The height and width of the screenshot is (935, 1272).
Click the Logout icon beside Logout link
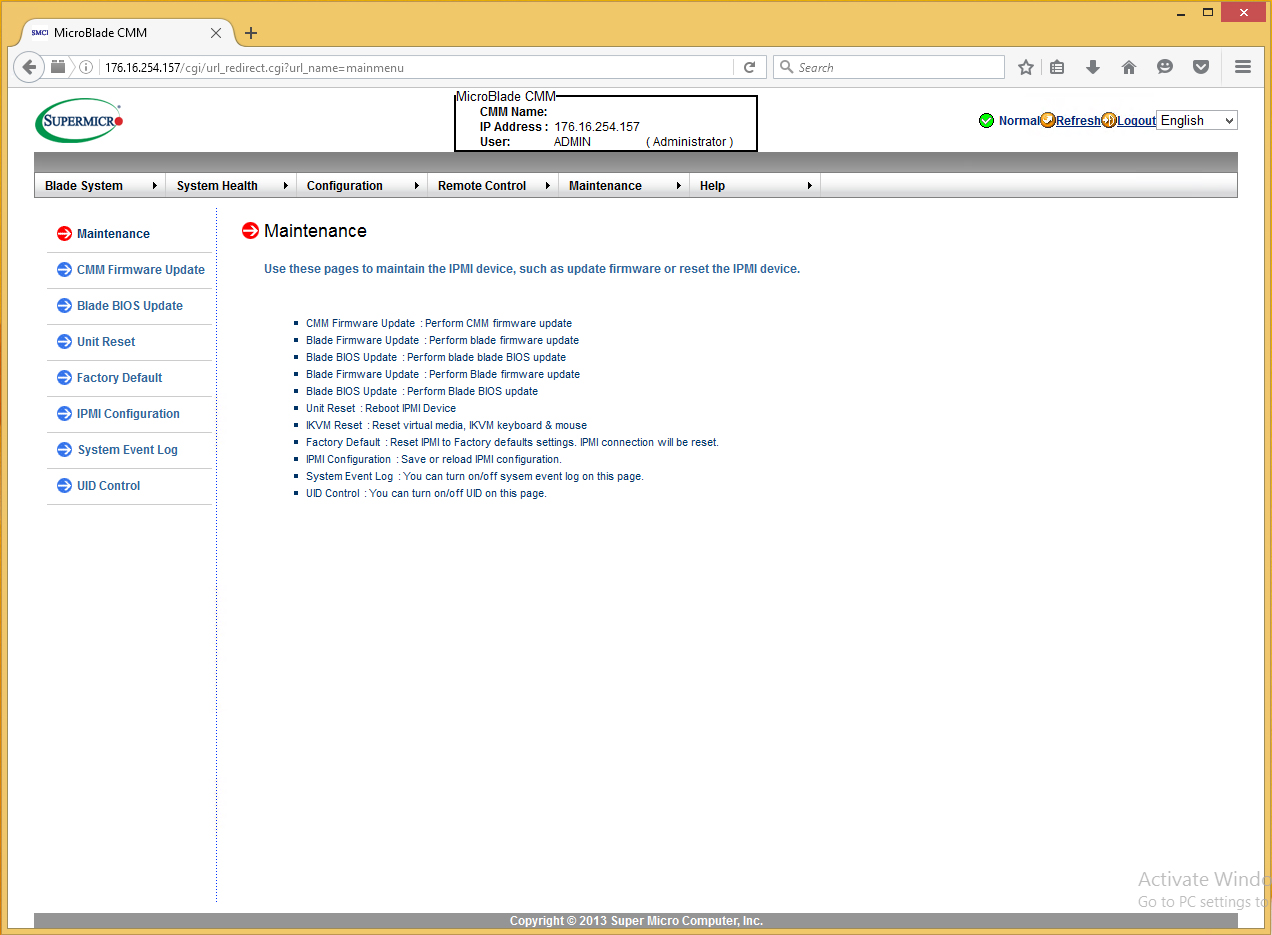coord(1109,120)
